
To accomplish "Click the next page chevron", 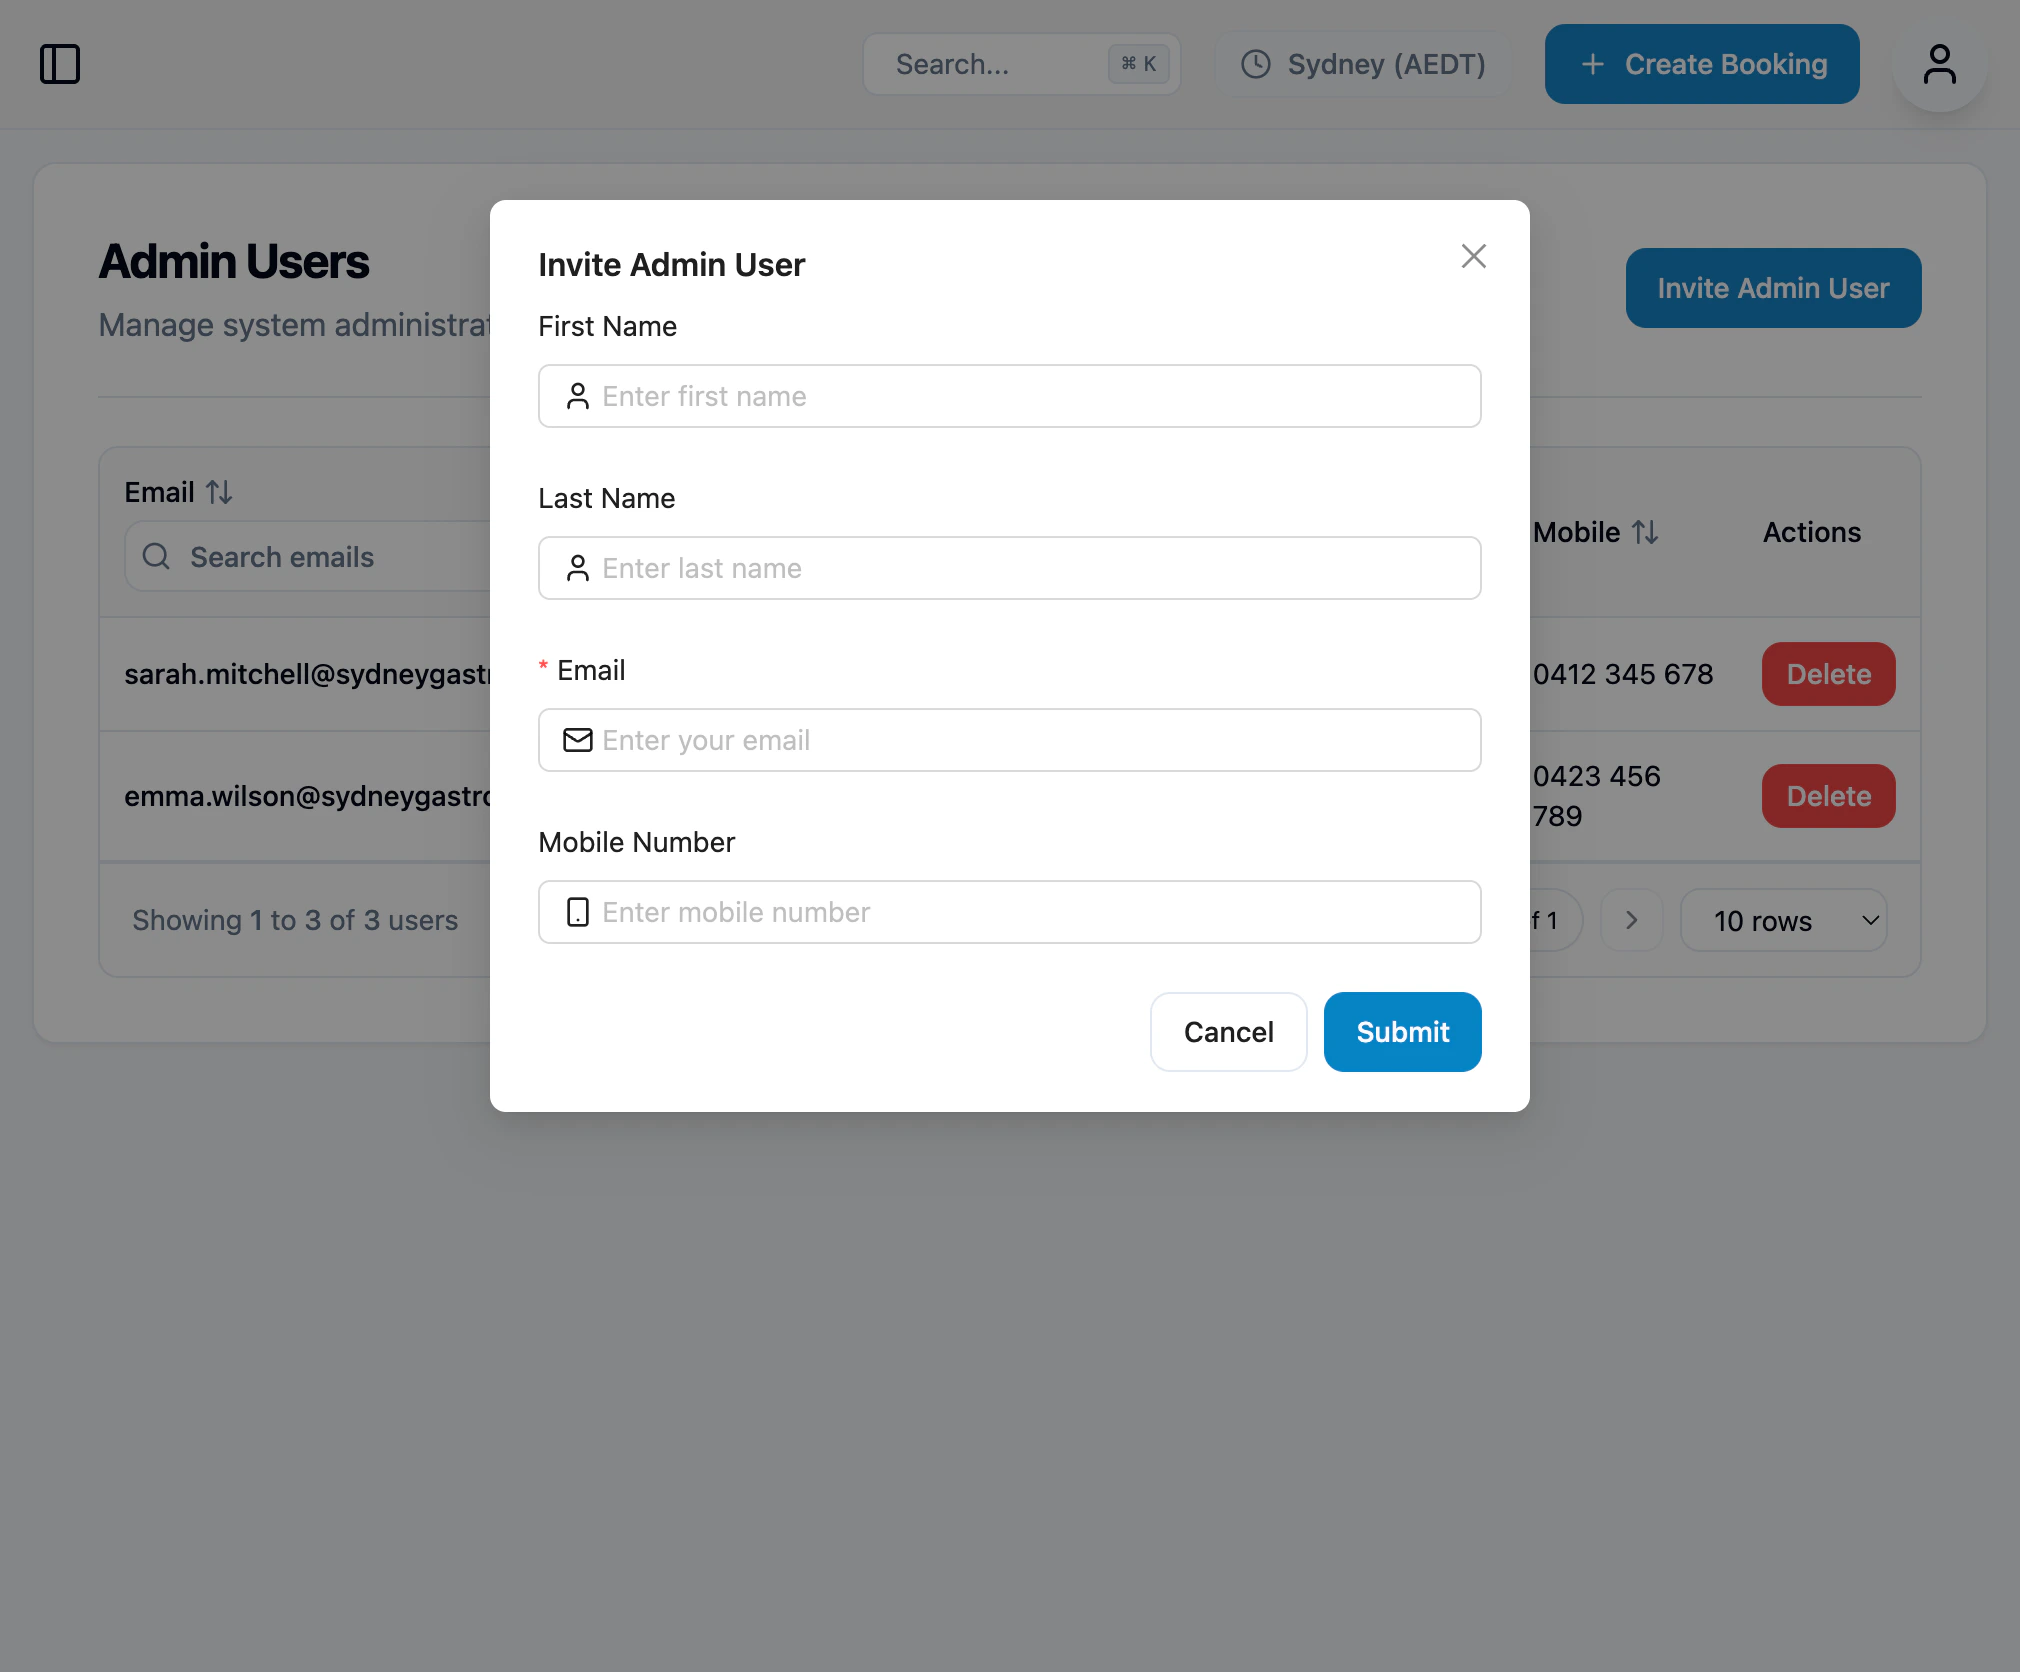I will point(1631,920).
